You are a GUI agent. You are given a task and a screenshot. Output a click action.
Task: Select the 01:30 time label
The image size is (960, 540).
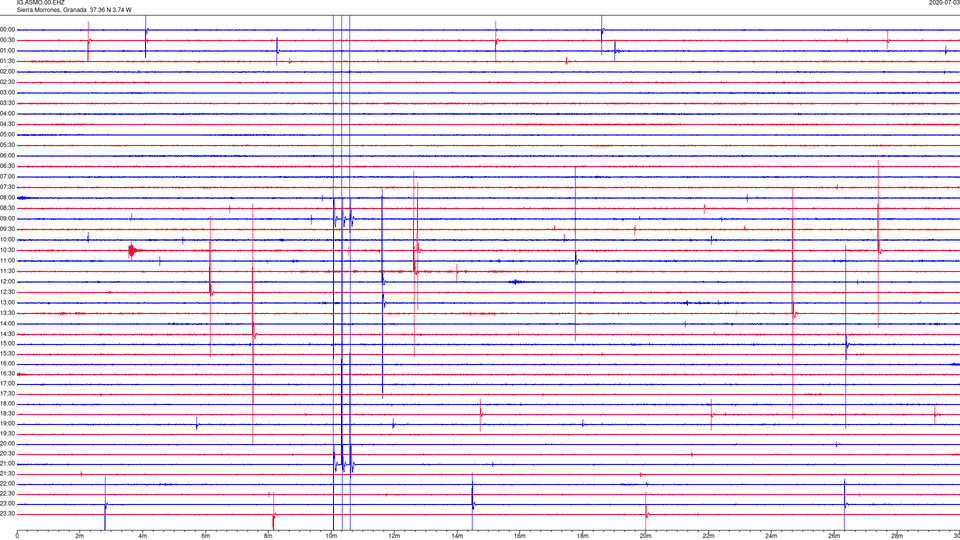[x=7, y=61]
